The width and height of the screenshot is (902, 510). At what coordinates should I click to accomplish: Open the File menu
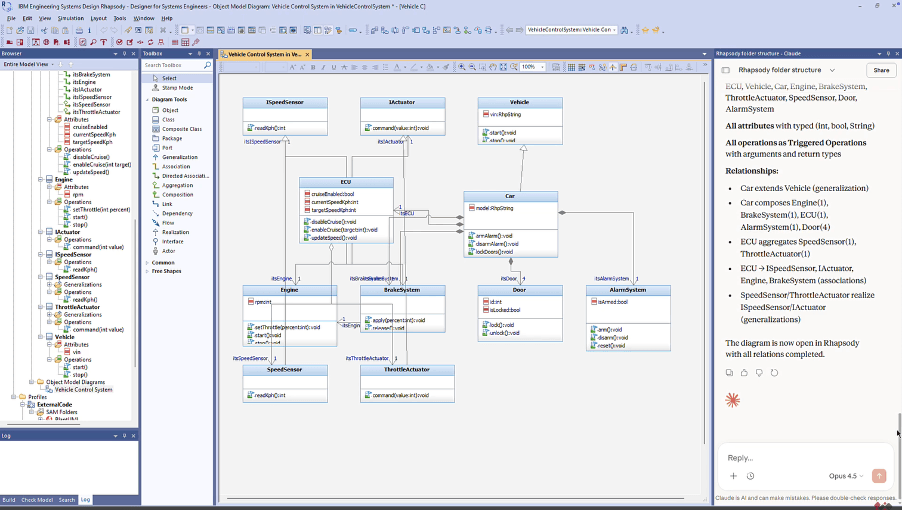[x=11, y=18]
